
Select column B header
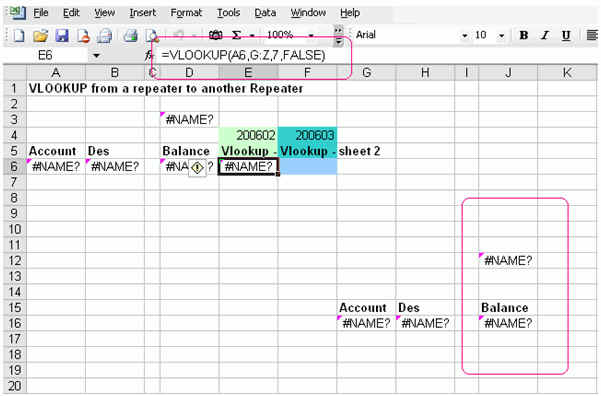click(x=115, y=72)
